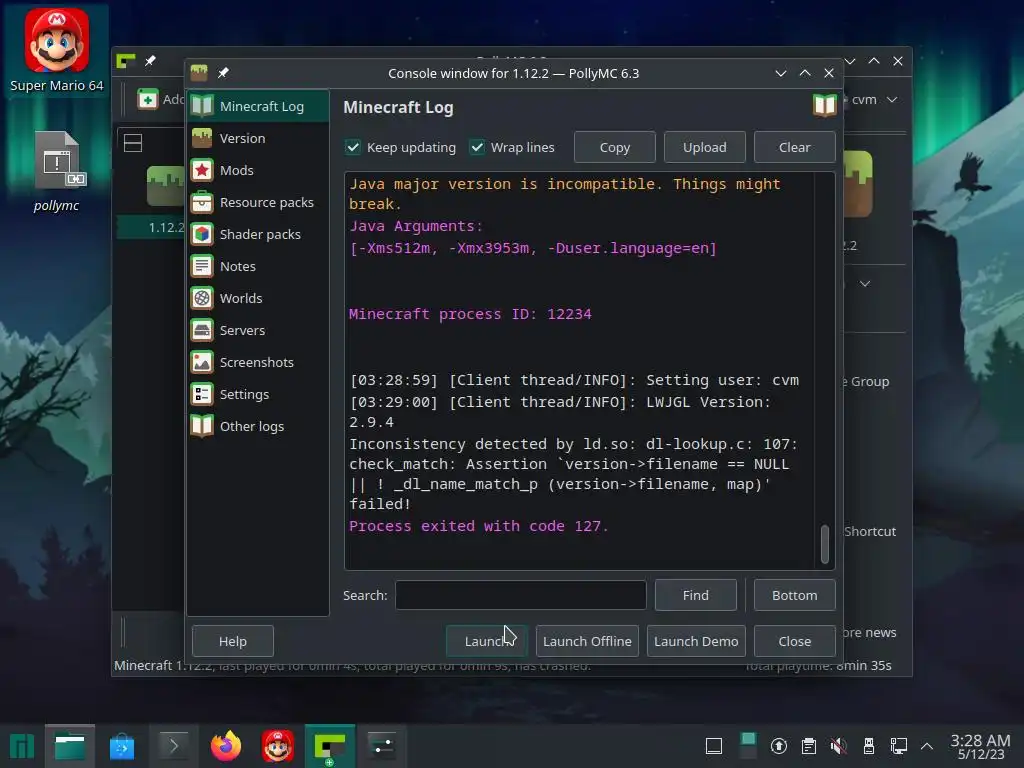The image size is (1024, 768).
Task: Open the pollymc desktop file icon
Action: [x=57, y=171]
